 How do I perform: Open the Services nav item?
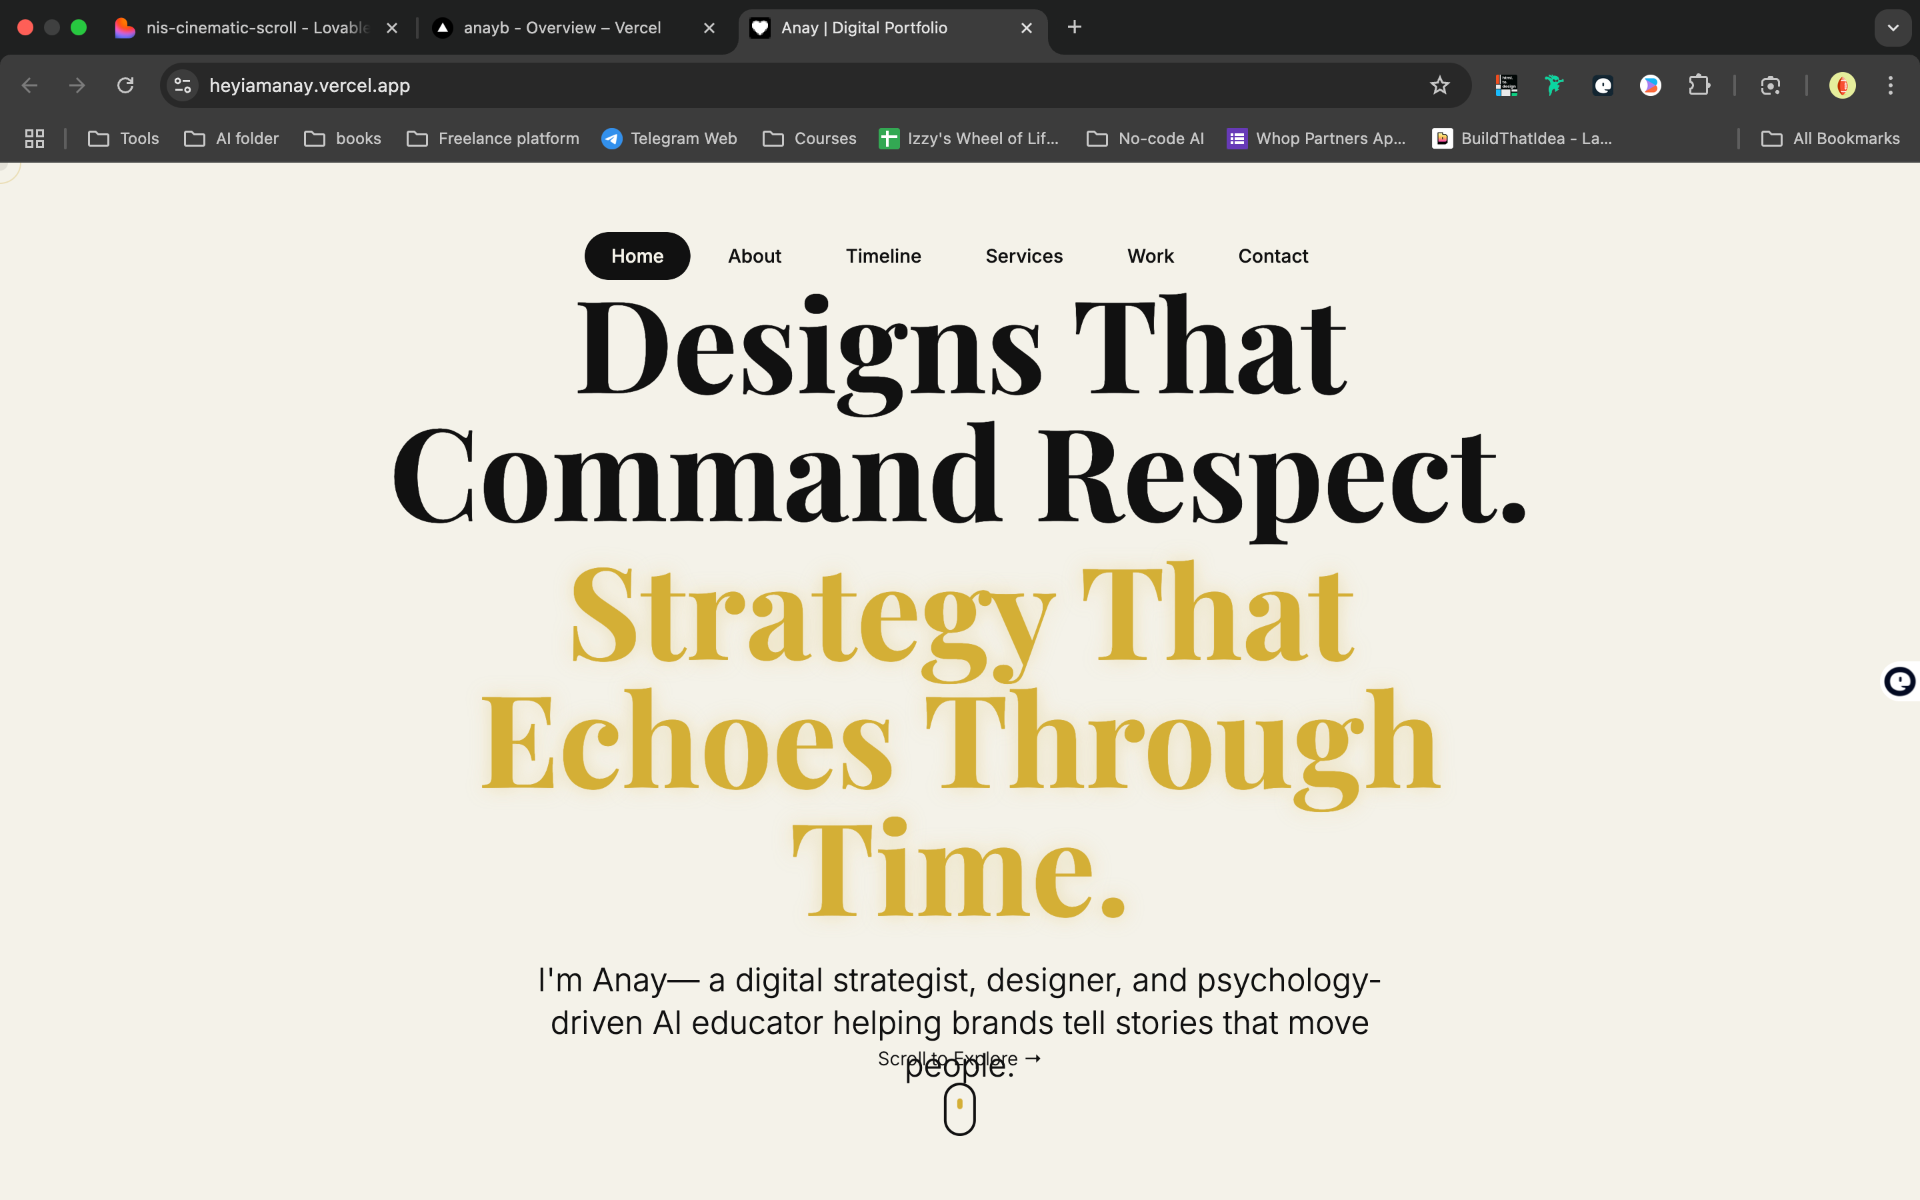coord(1023,256)
